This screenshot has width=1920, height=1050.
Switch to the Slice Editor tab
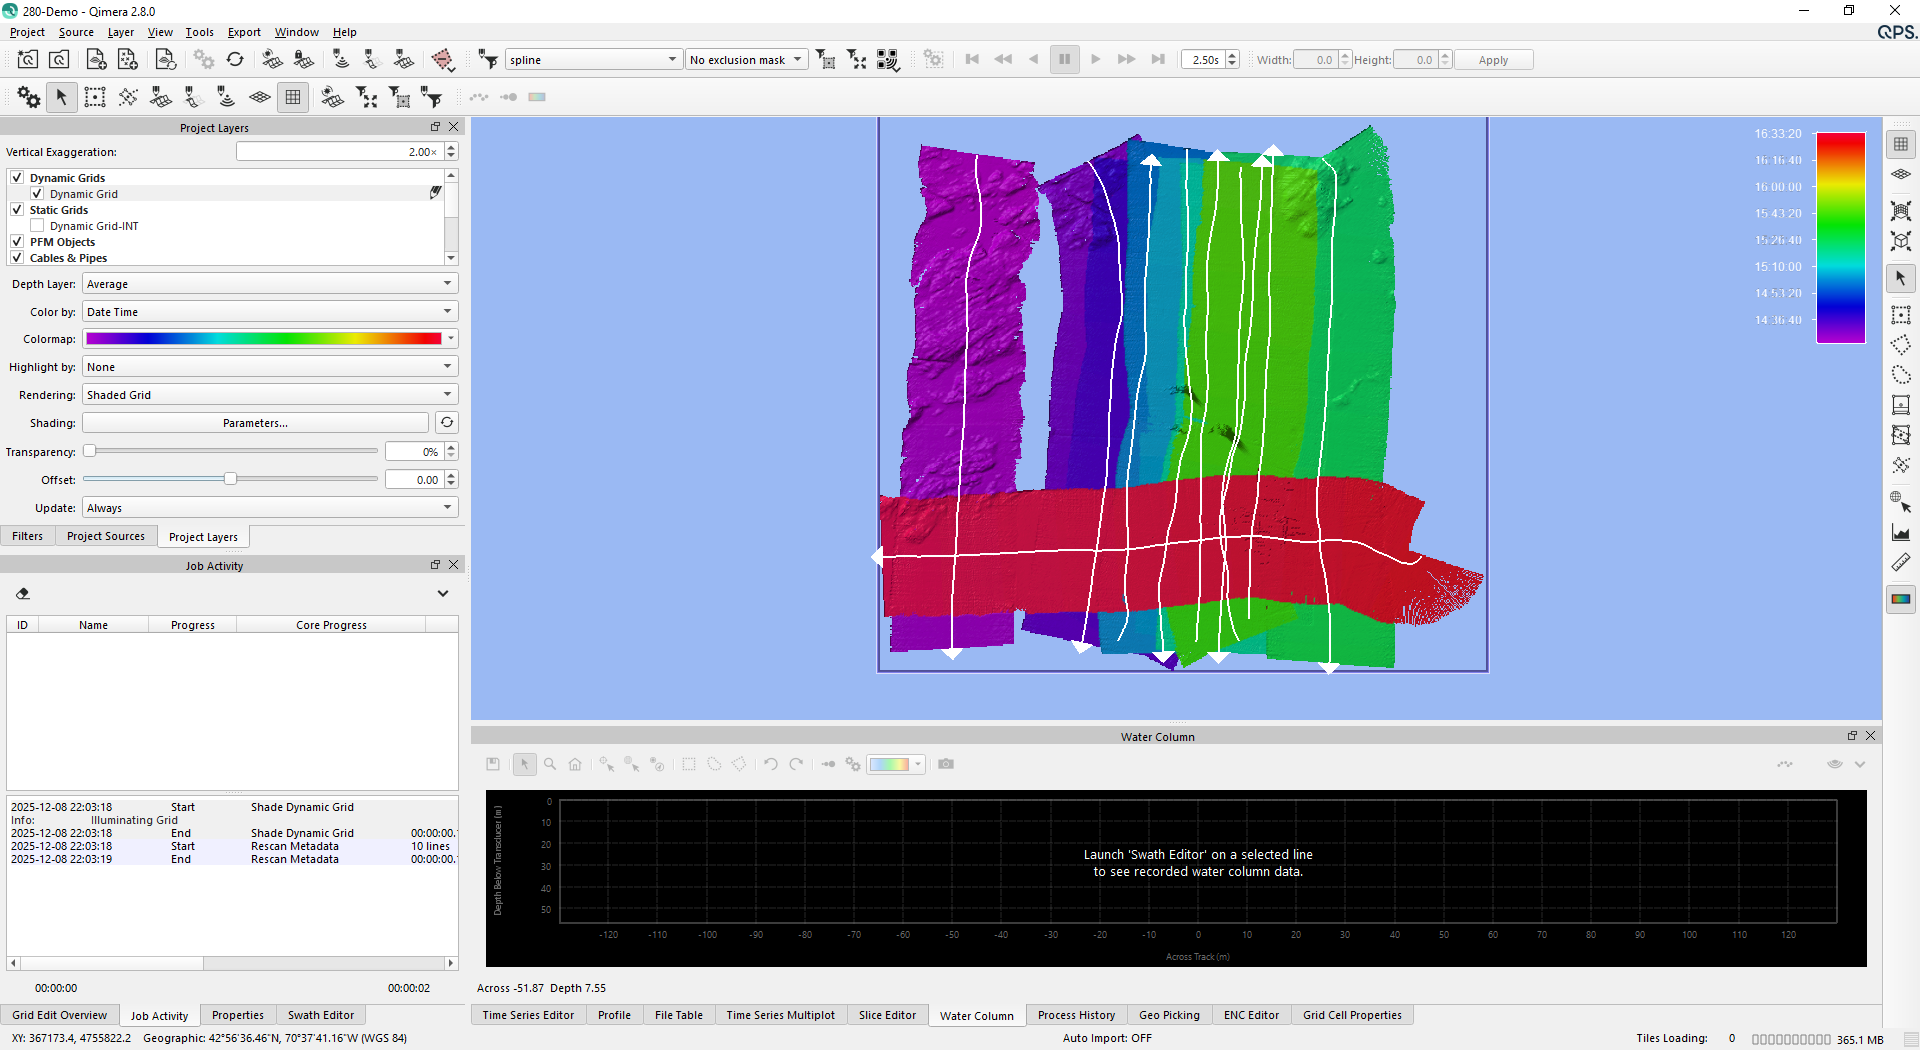click(x=886, y=1015)
